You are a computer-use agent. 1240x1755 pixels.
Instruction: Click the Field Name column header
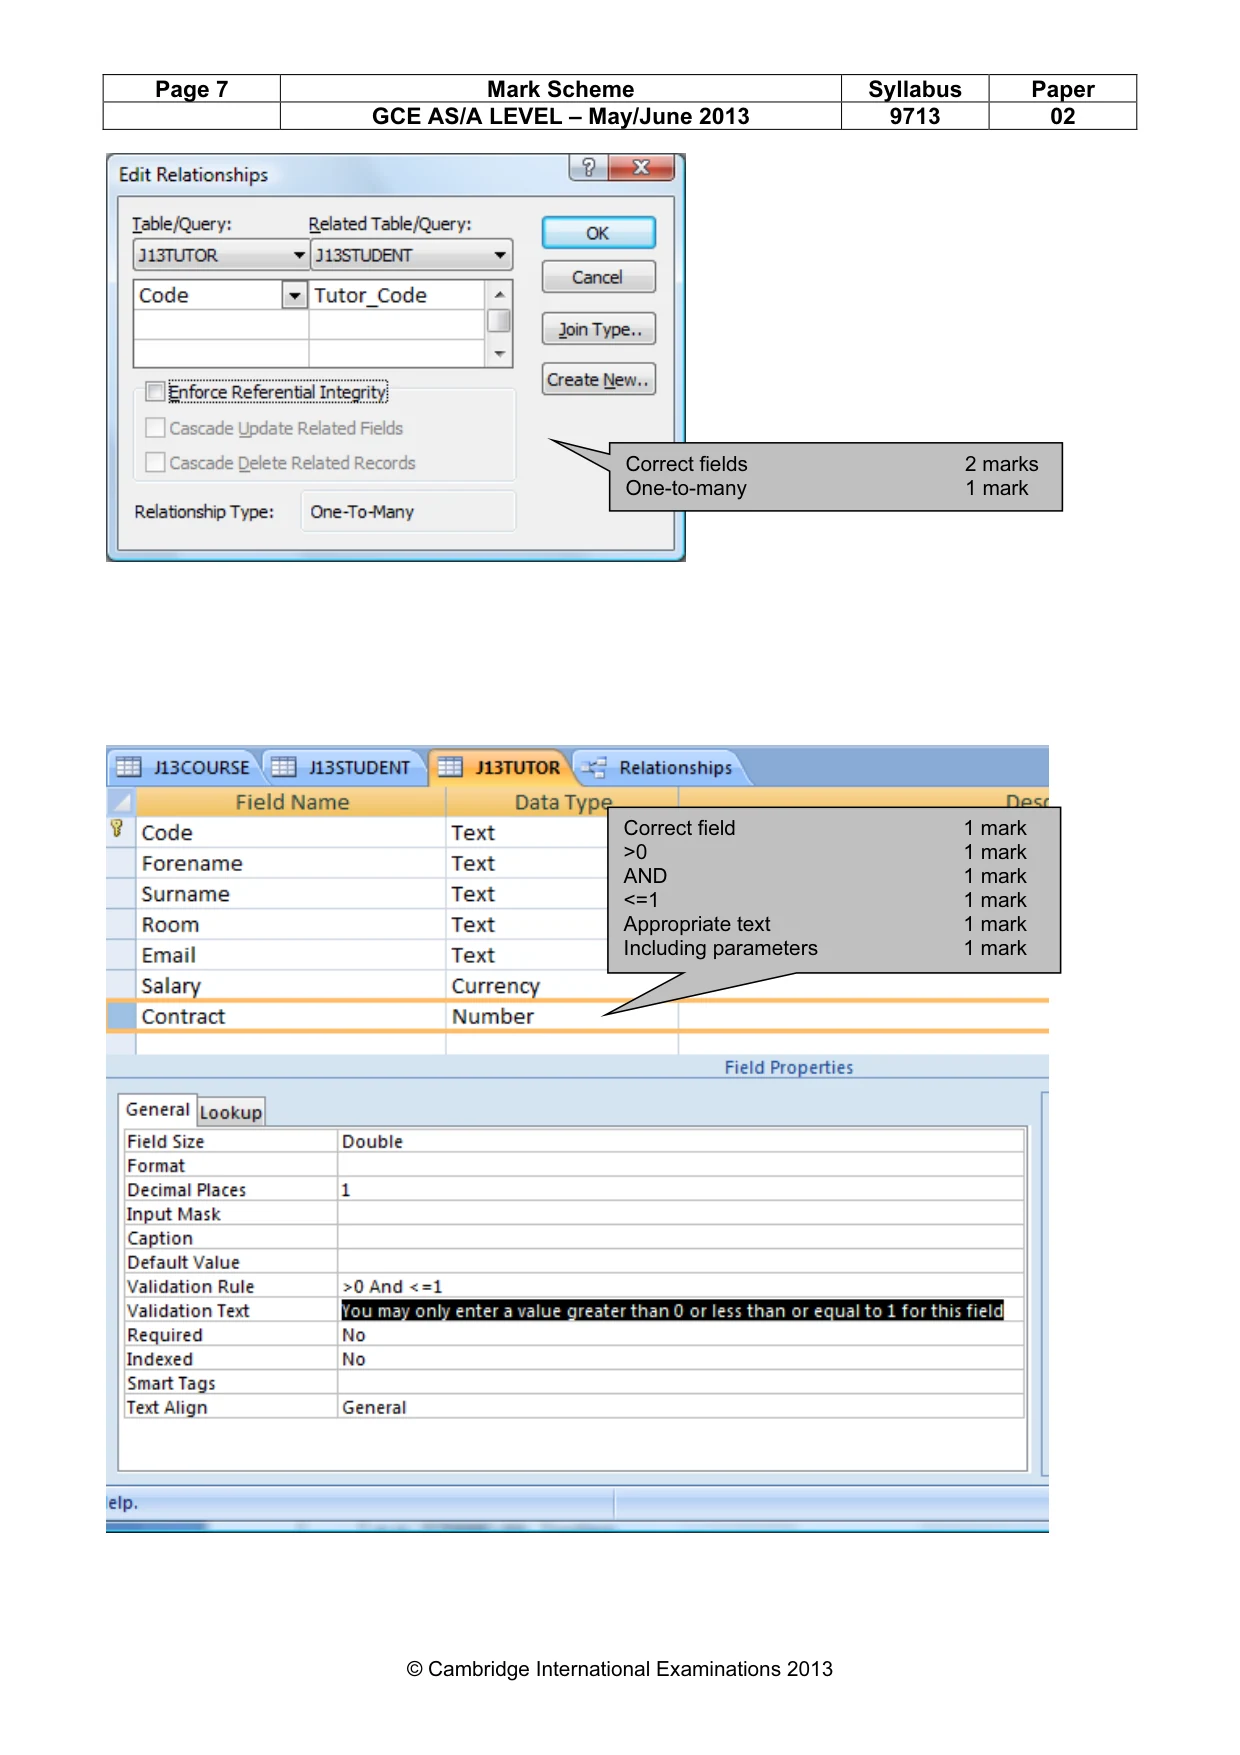tap(291, 802)
